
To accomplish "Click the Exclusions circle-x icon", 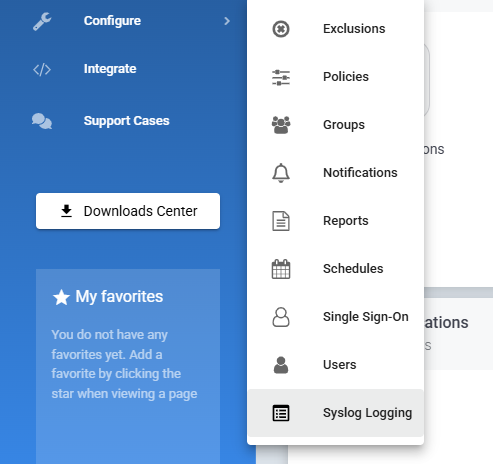I will pyautogui.click(x=281, y=29).
